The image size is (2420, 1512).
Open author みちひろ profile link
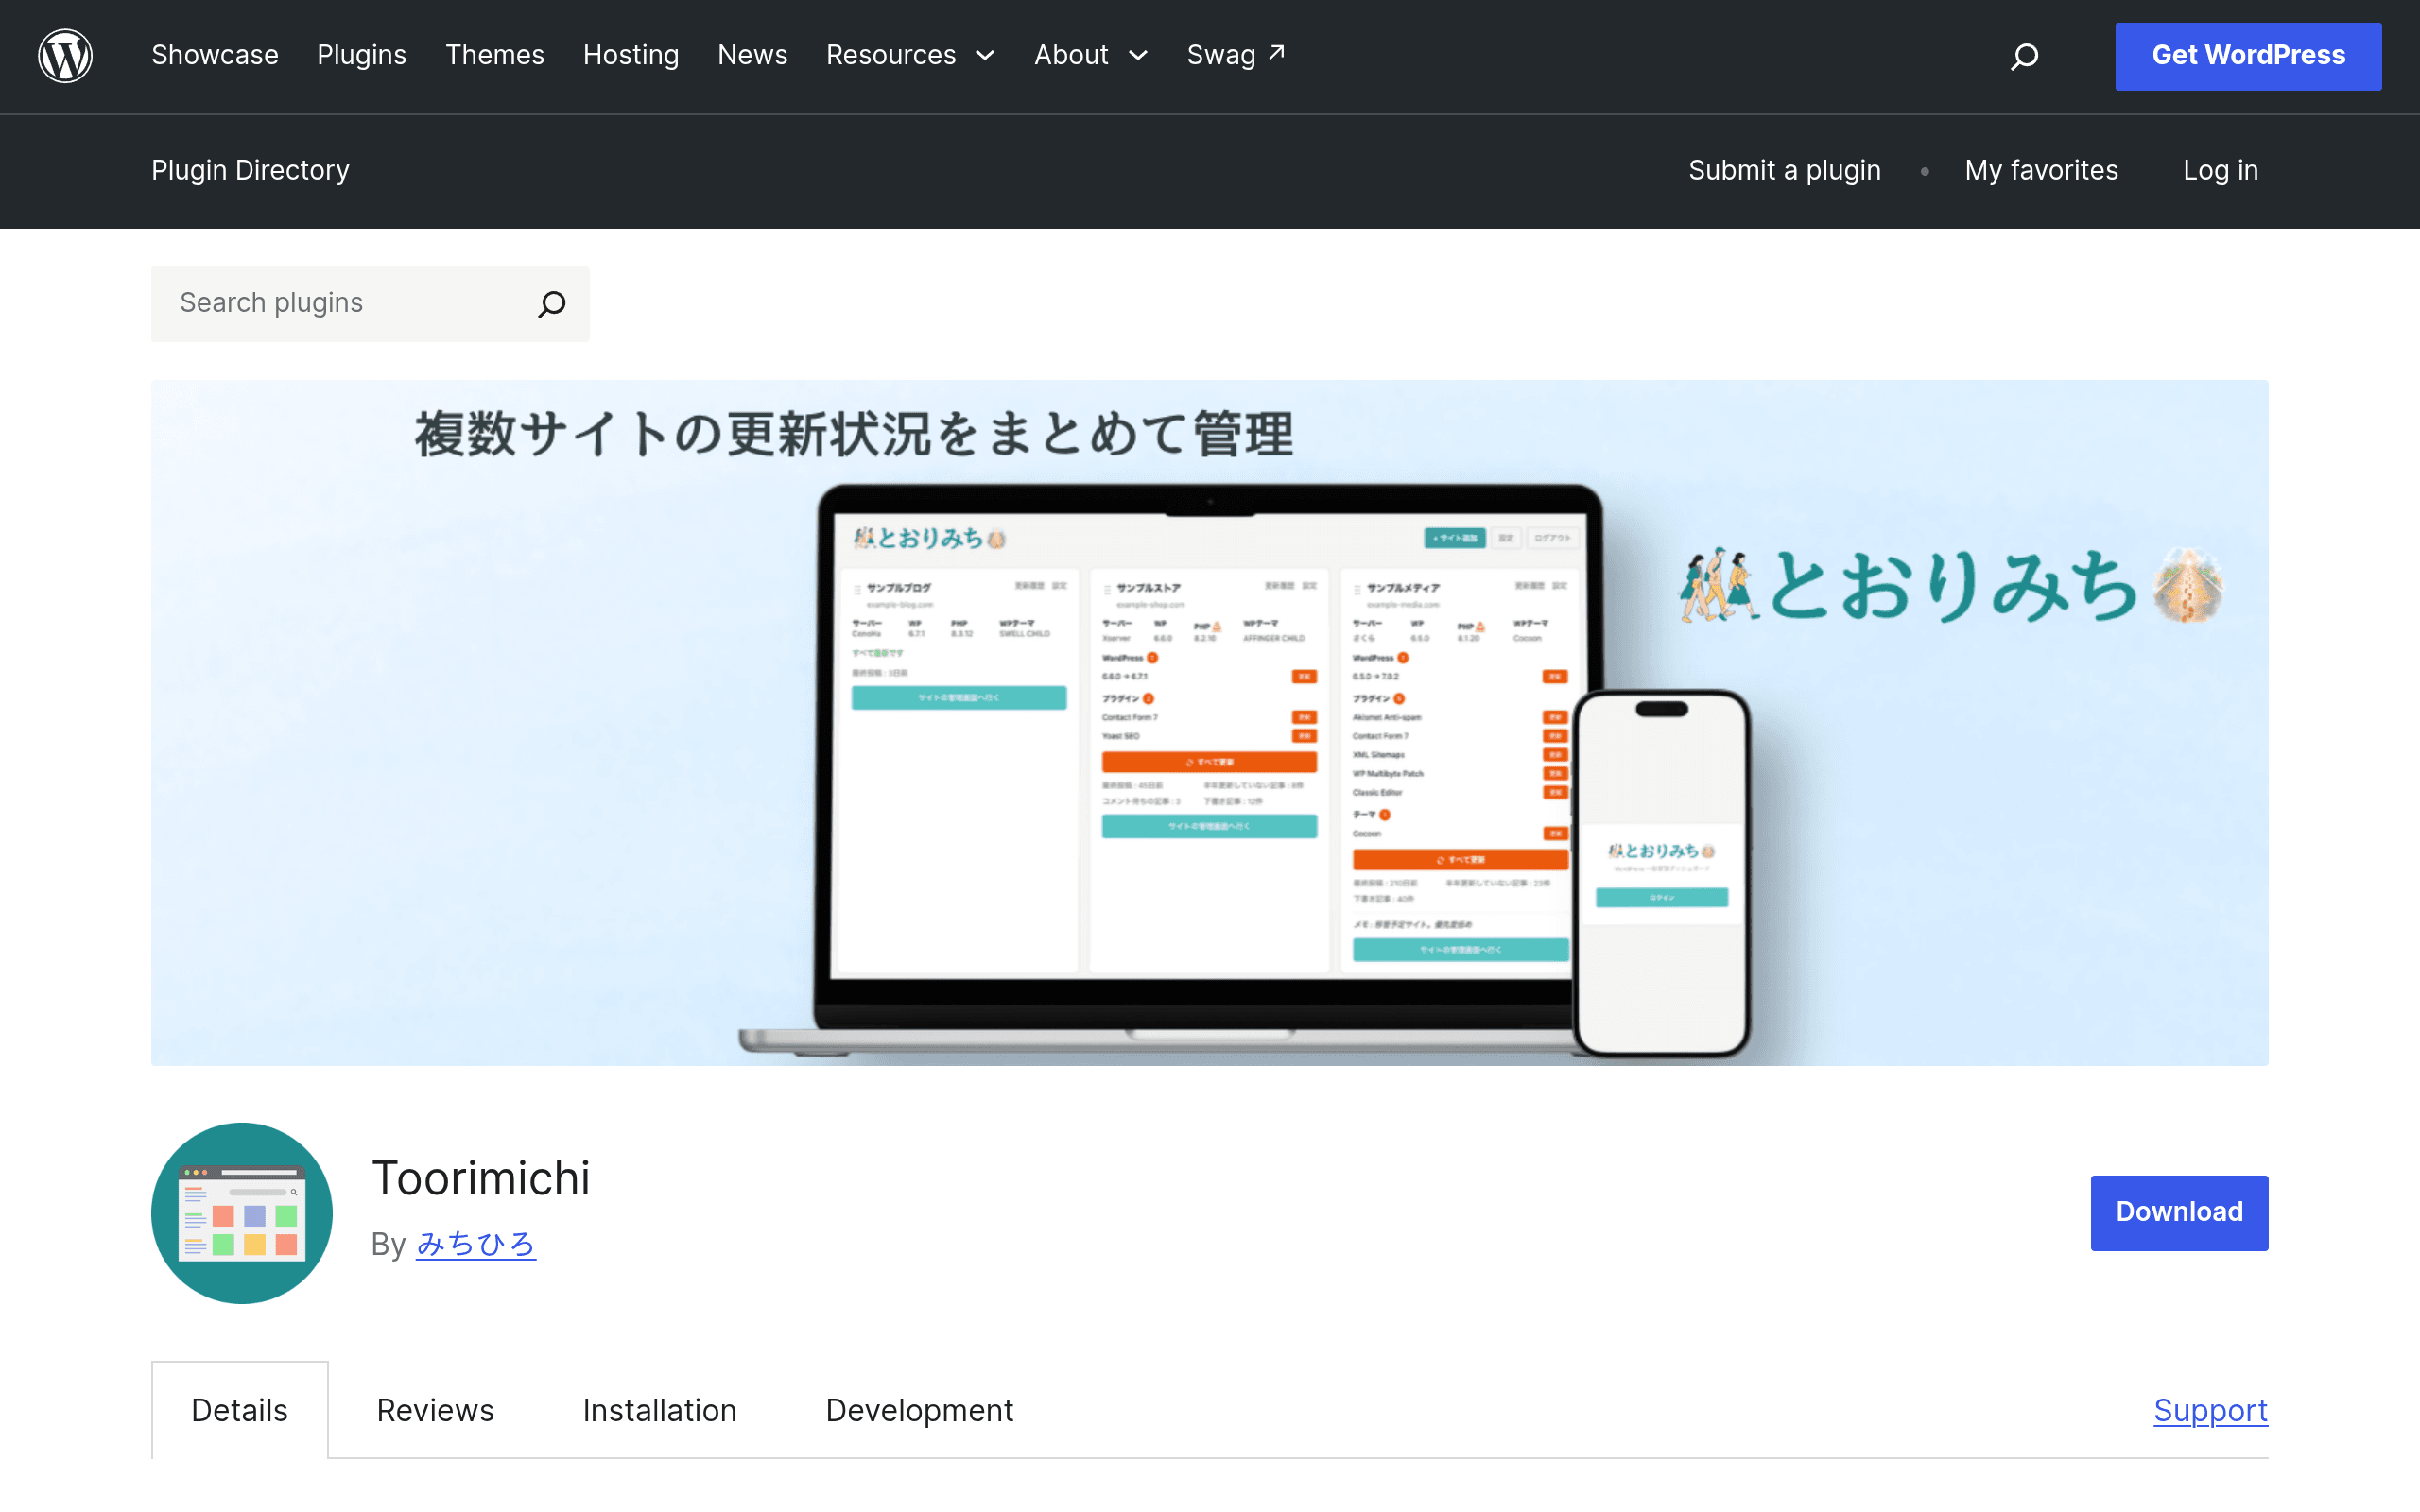[x=476, y=1244]
